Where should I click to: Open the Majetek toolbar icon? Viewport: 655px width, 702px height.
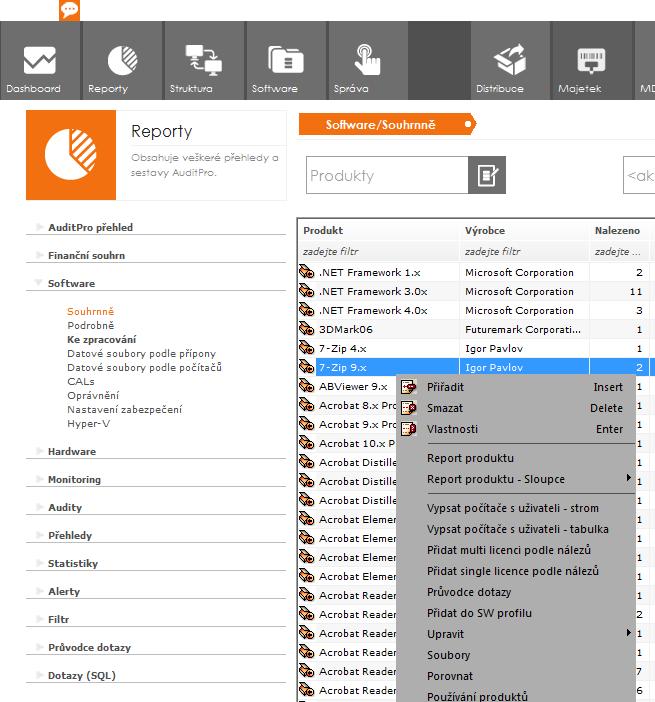point(591,60)
